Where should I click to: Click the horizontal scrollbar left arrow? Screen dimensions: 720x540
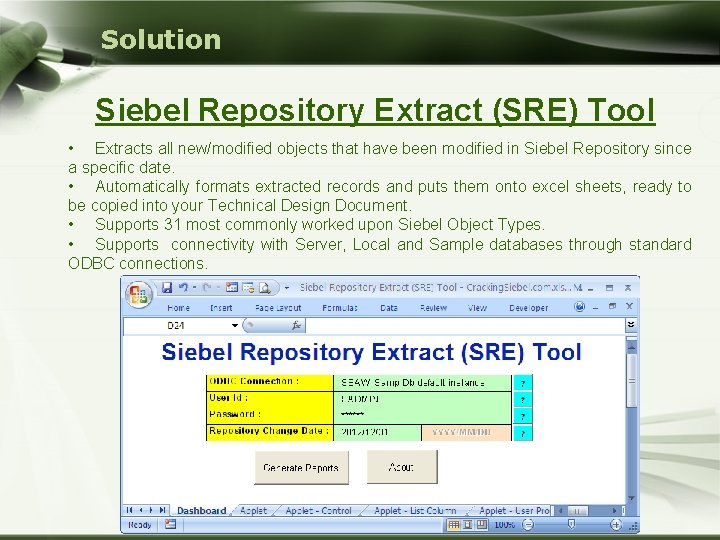pos(560,511)
